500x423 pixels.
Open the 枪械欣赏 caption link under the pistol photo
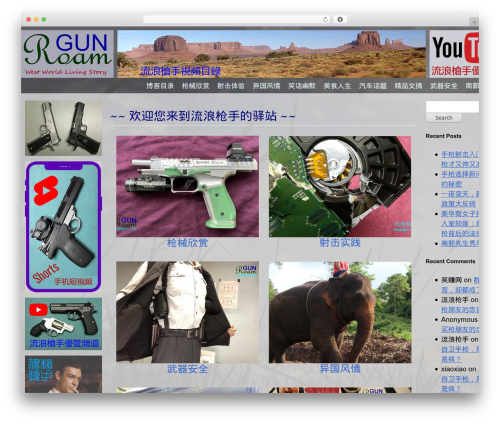tap(187, 243)
